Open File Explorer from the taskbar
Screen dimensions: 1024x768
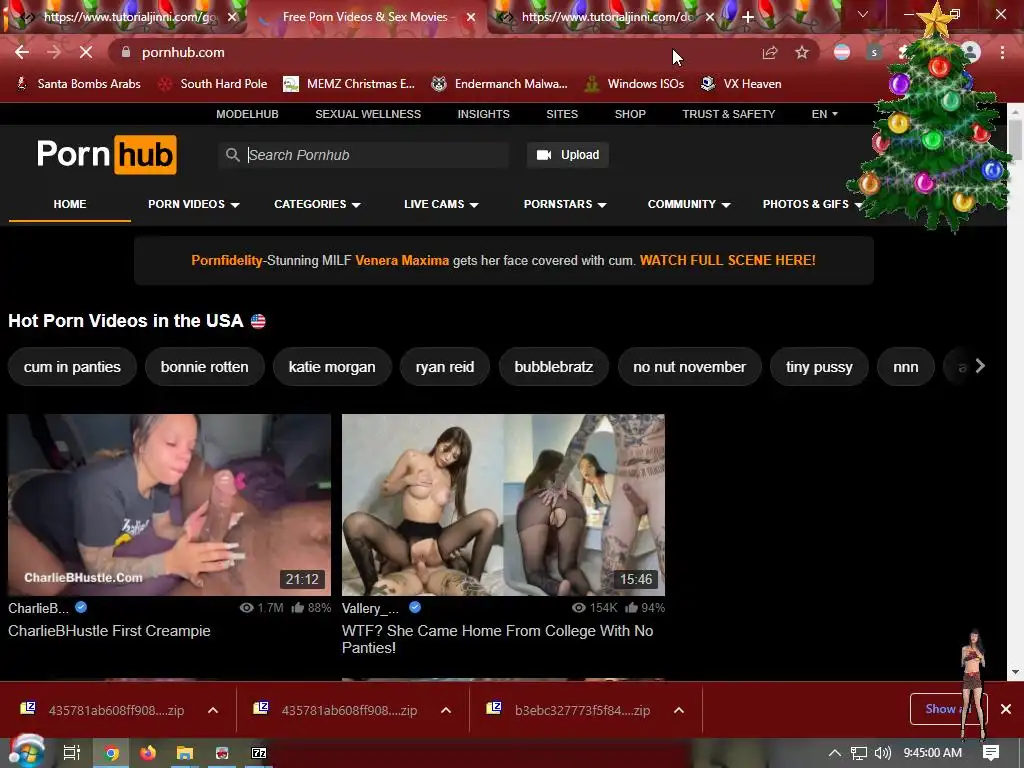click(x=185, y=753)
